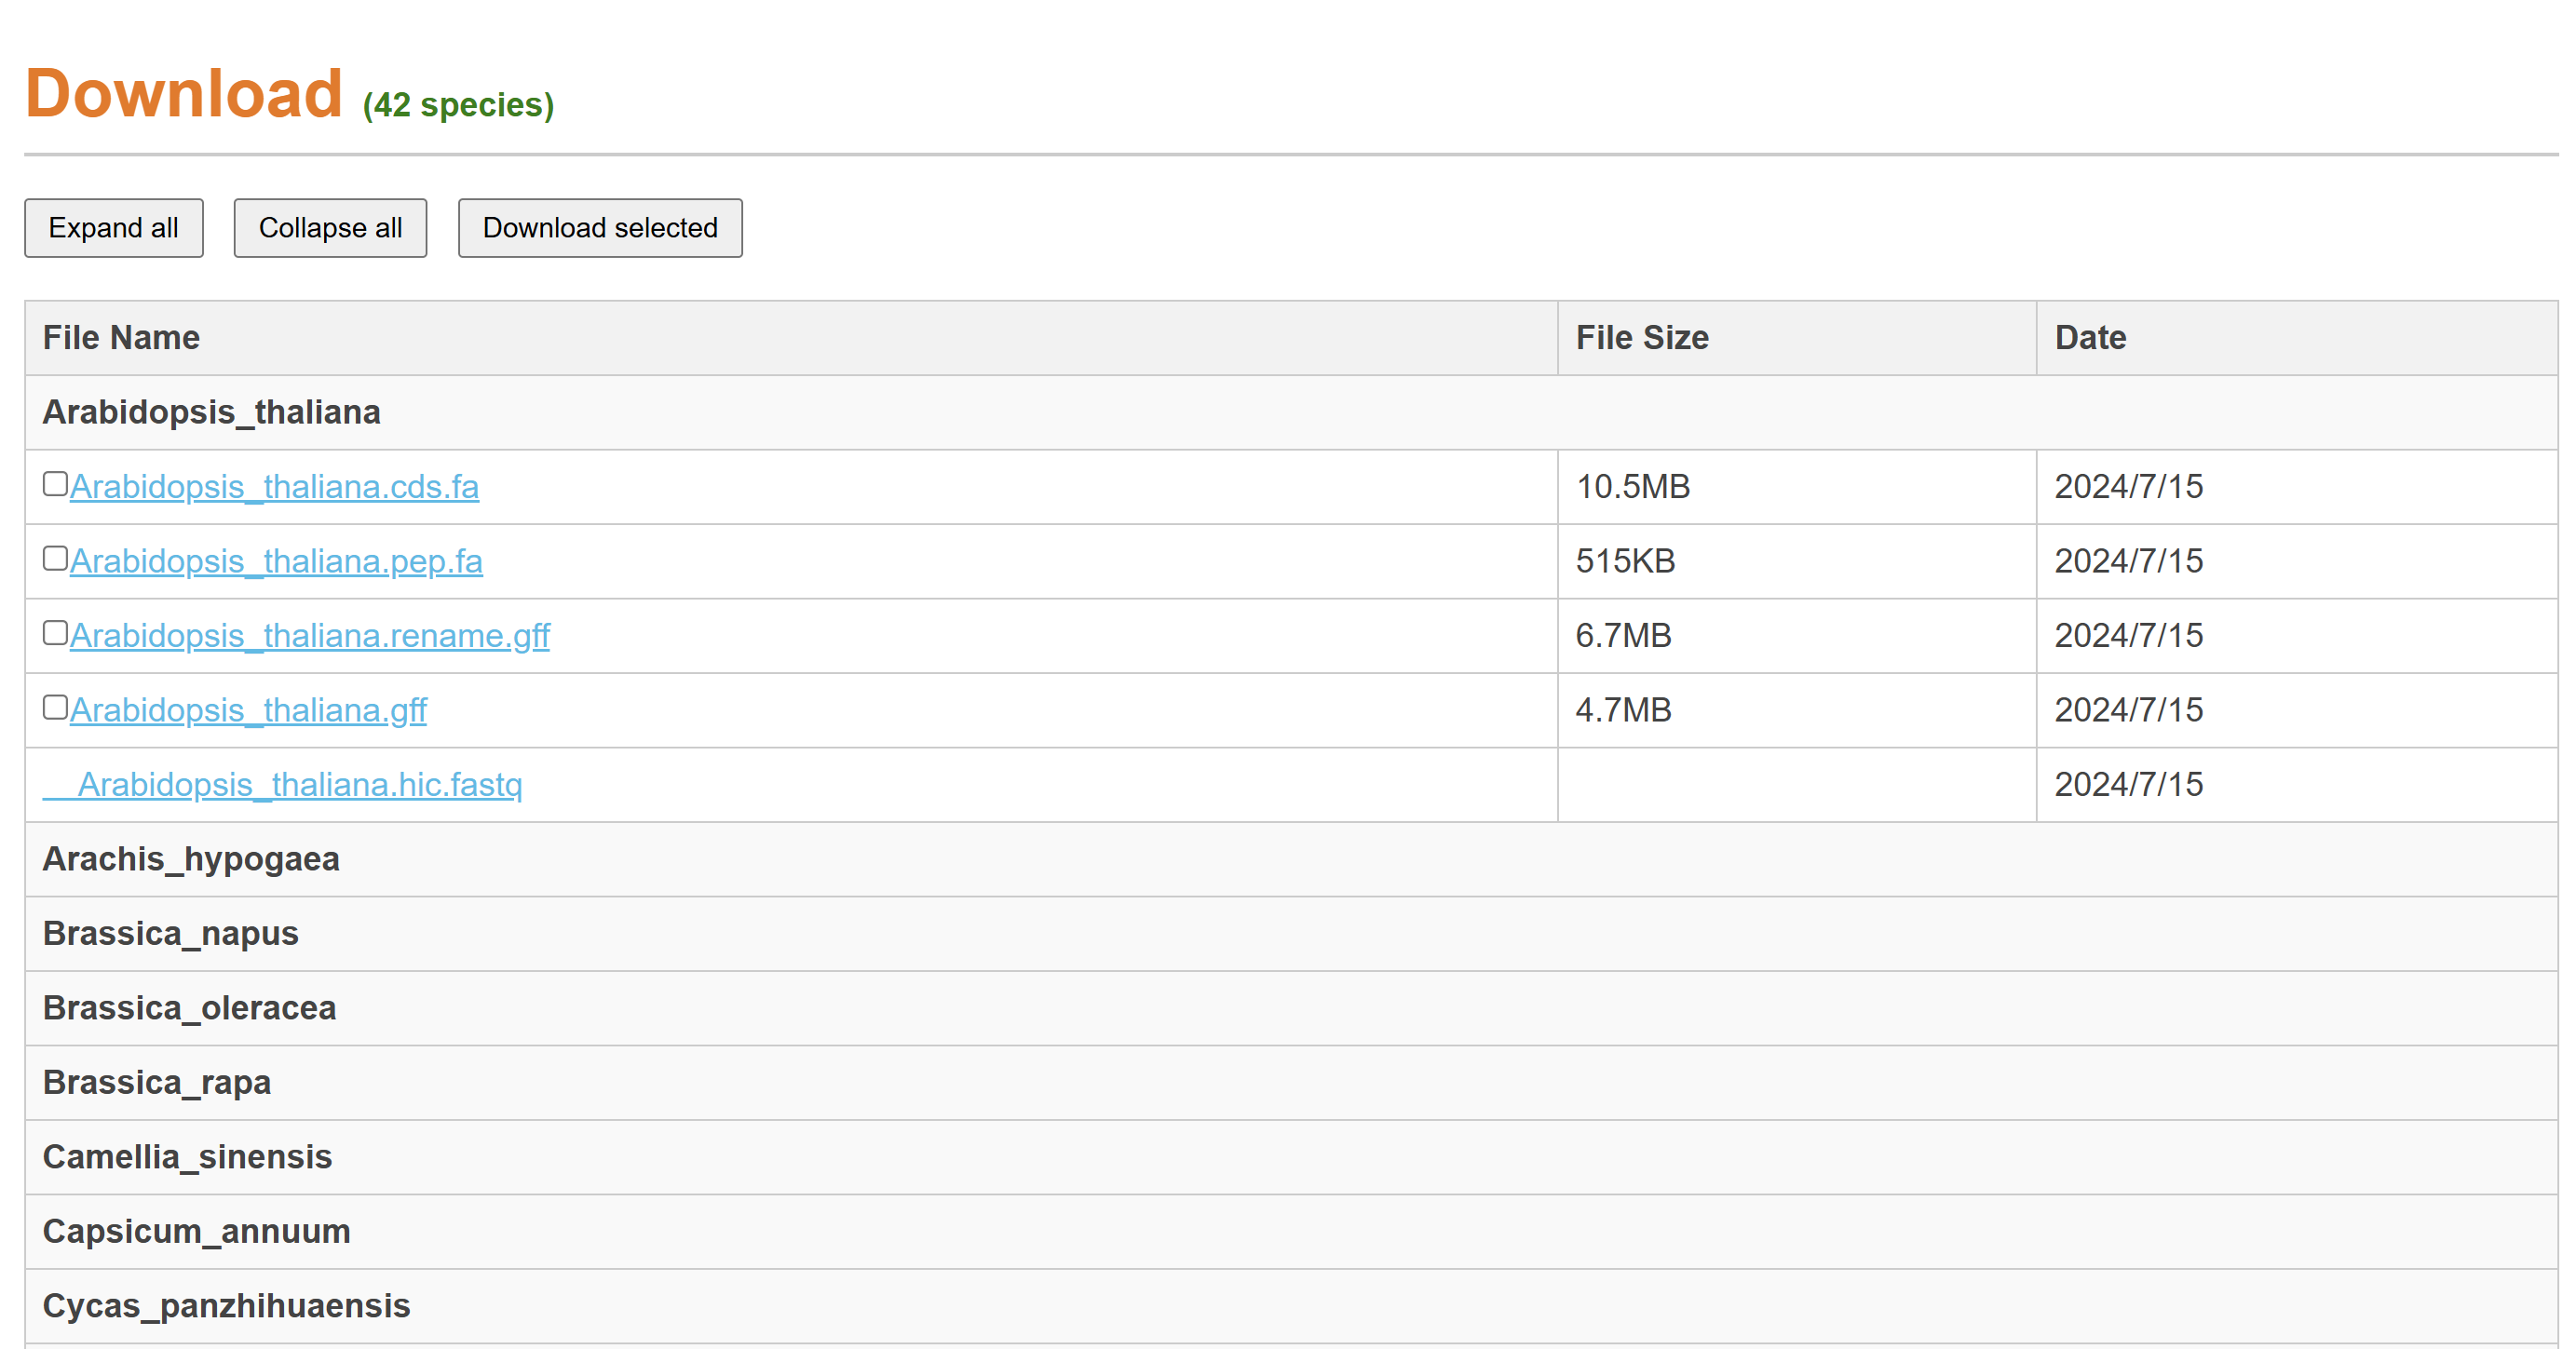Screen dimensions: 2576x1349
Task: Expand the Brassica_oleracea file list
Action: [x=189, y=1008]
